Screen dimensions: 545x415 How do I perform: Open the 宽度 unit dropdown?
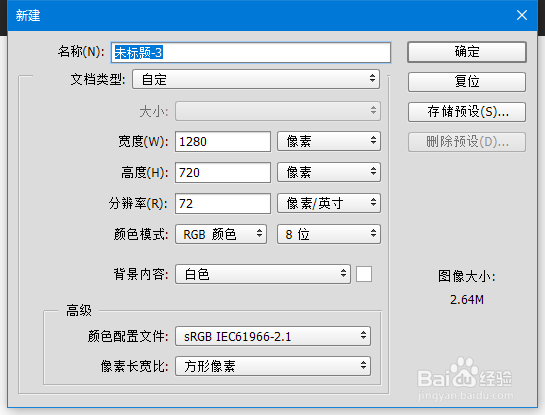click(329, 141)
